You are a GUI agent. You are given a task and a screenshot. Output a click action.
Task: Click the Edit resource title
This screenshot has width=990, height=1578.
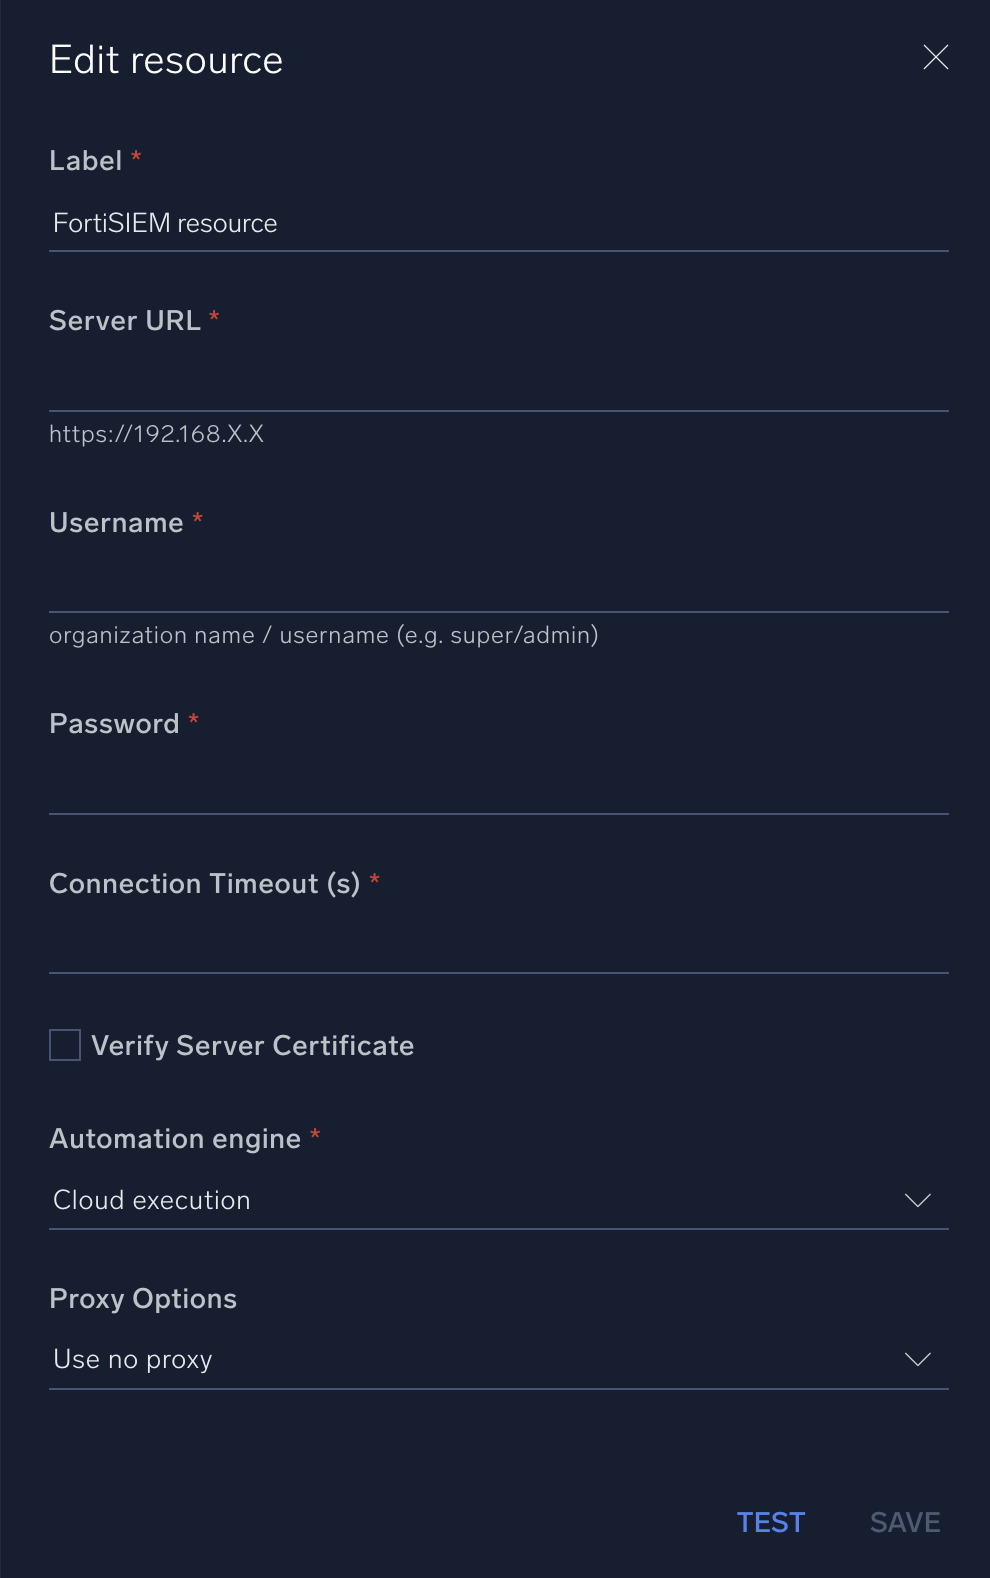pos(166,60)
